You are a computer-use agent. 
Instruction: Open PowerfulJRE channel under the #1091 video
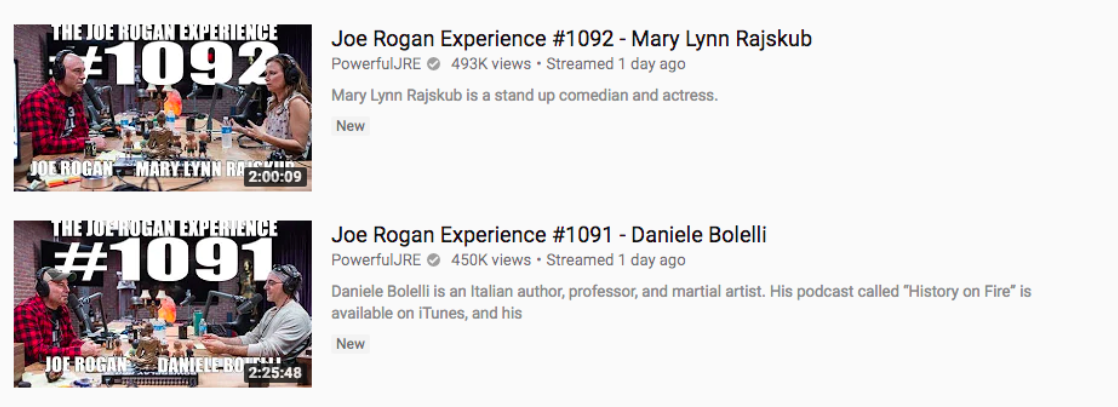click(x=376, y=260)
